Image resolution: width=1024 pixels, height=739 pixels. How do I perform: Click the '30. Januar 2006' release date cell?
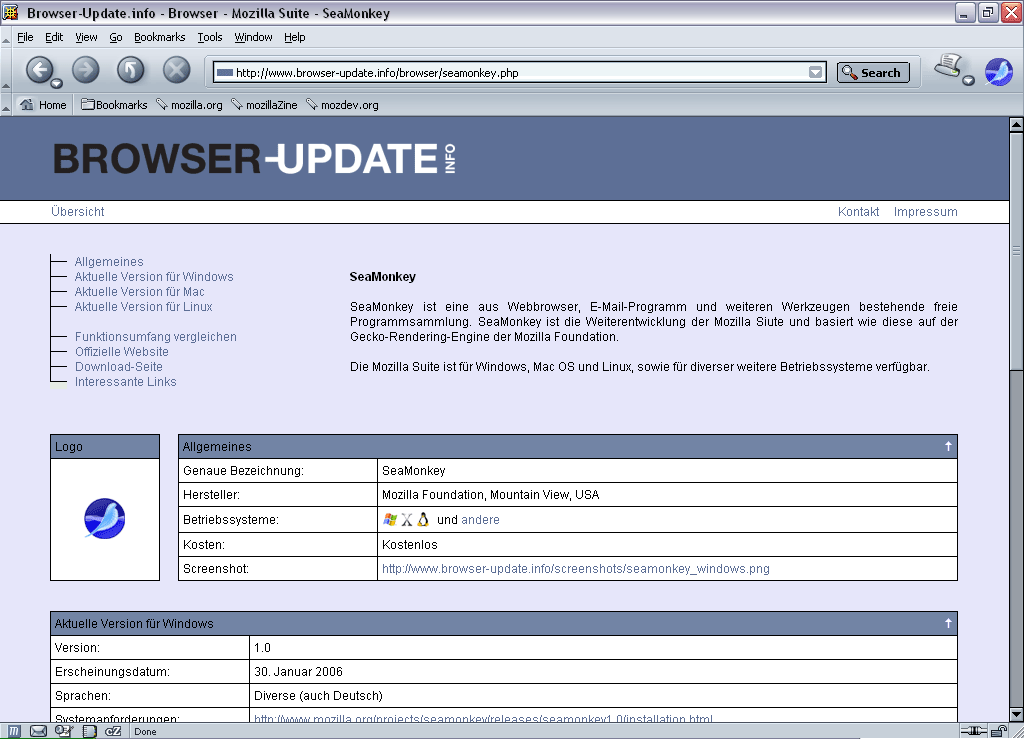point(604,672)
